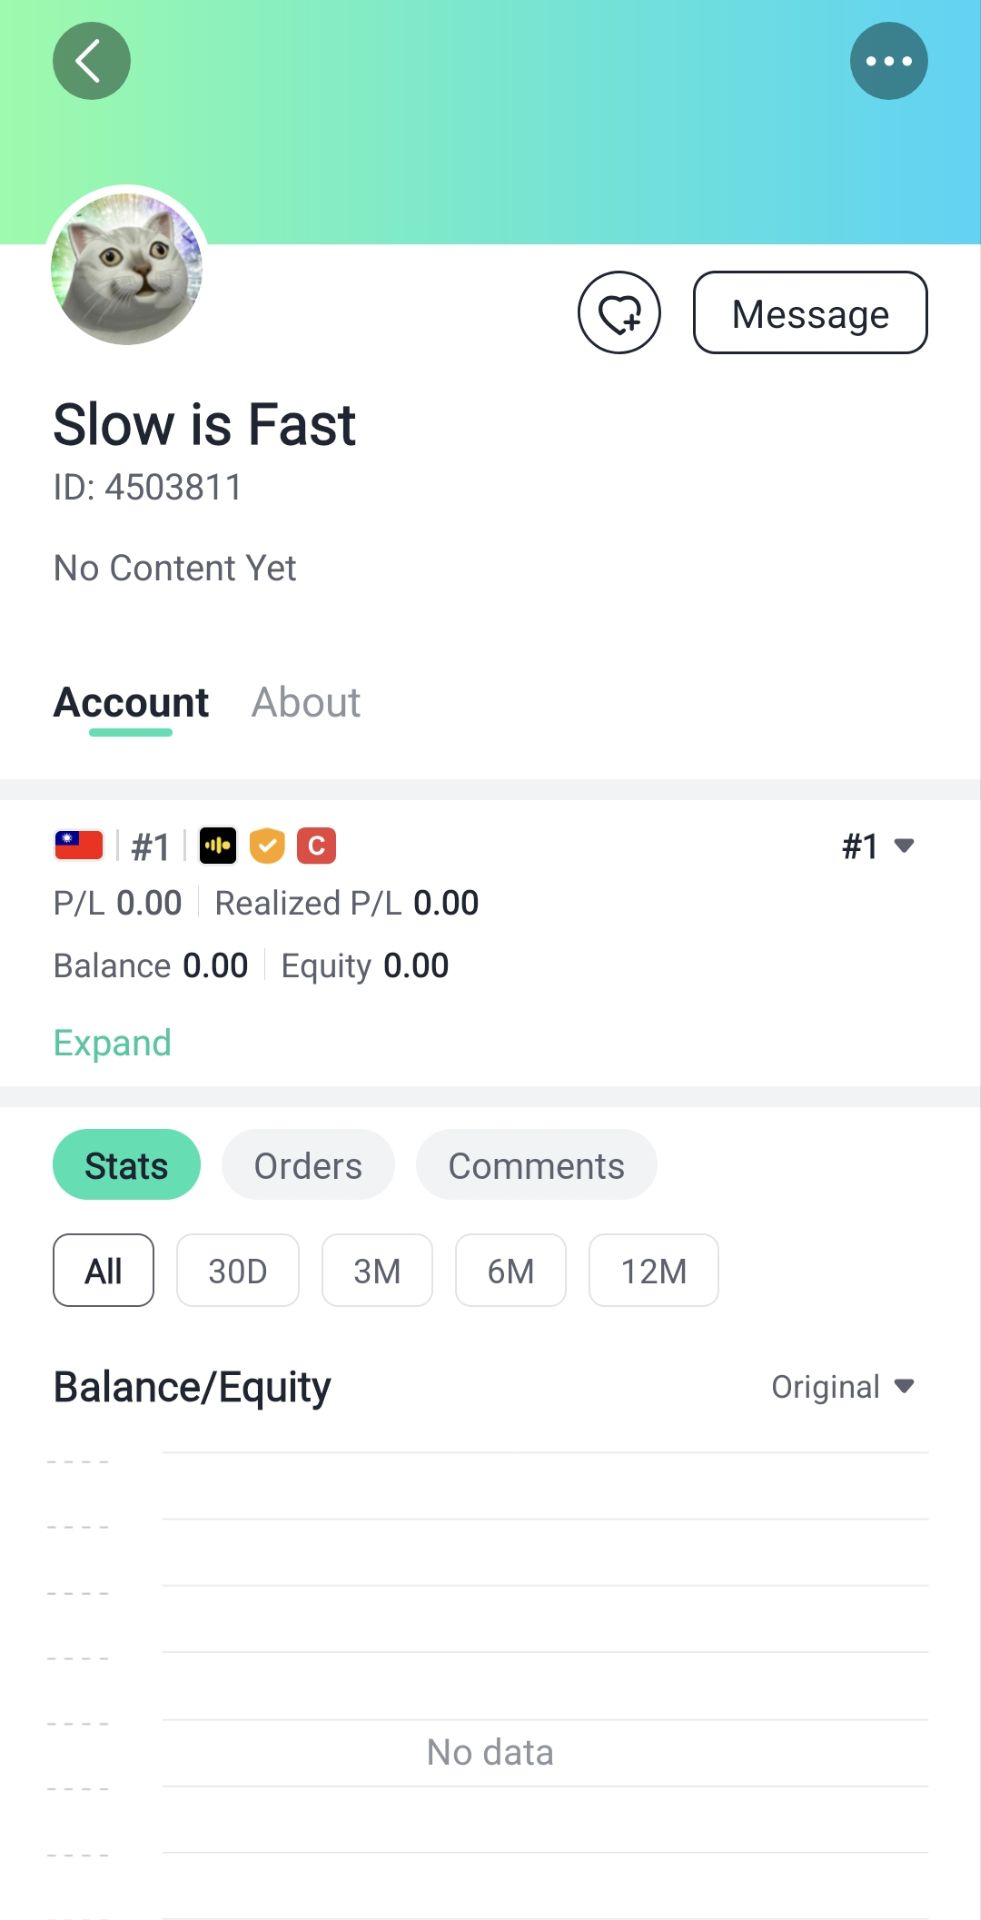Open the Original chart mode dropdown

[x=842, y=1386]
